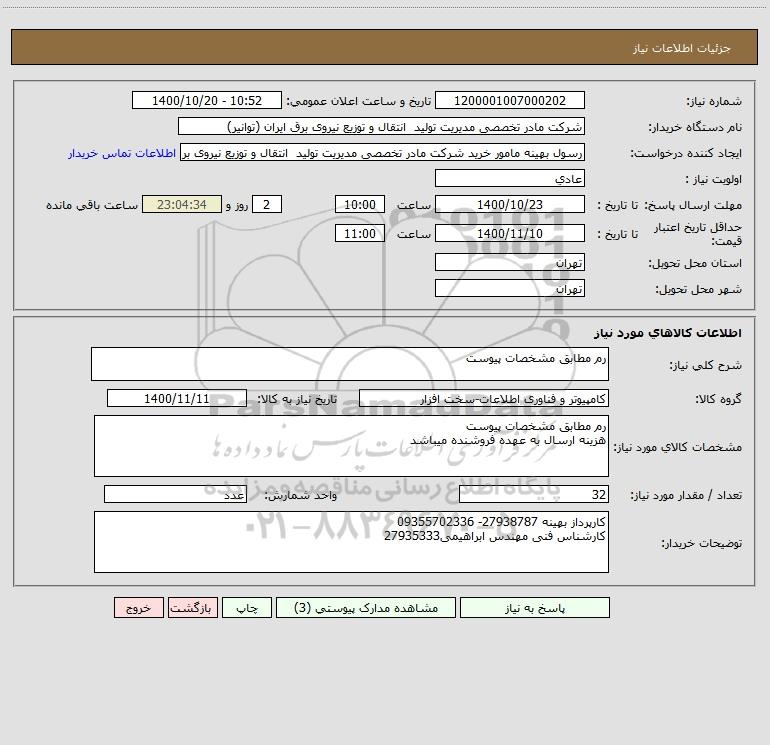Click the priority field showing عادی
This screenshot has width=770, height=745.
point(510,178)
